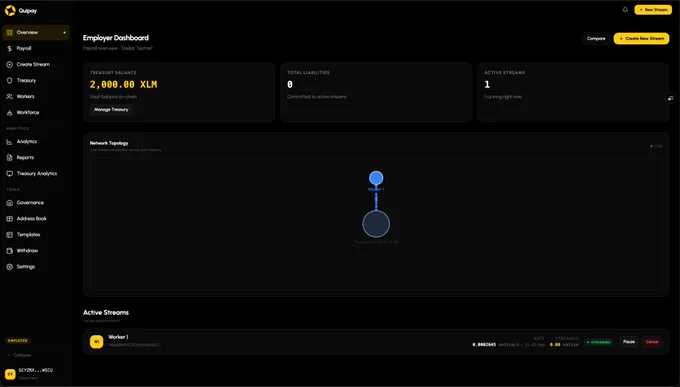Click the floating icon at right edge
Viewport: 680px width, 387px height.
point(671,98)
